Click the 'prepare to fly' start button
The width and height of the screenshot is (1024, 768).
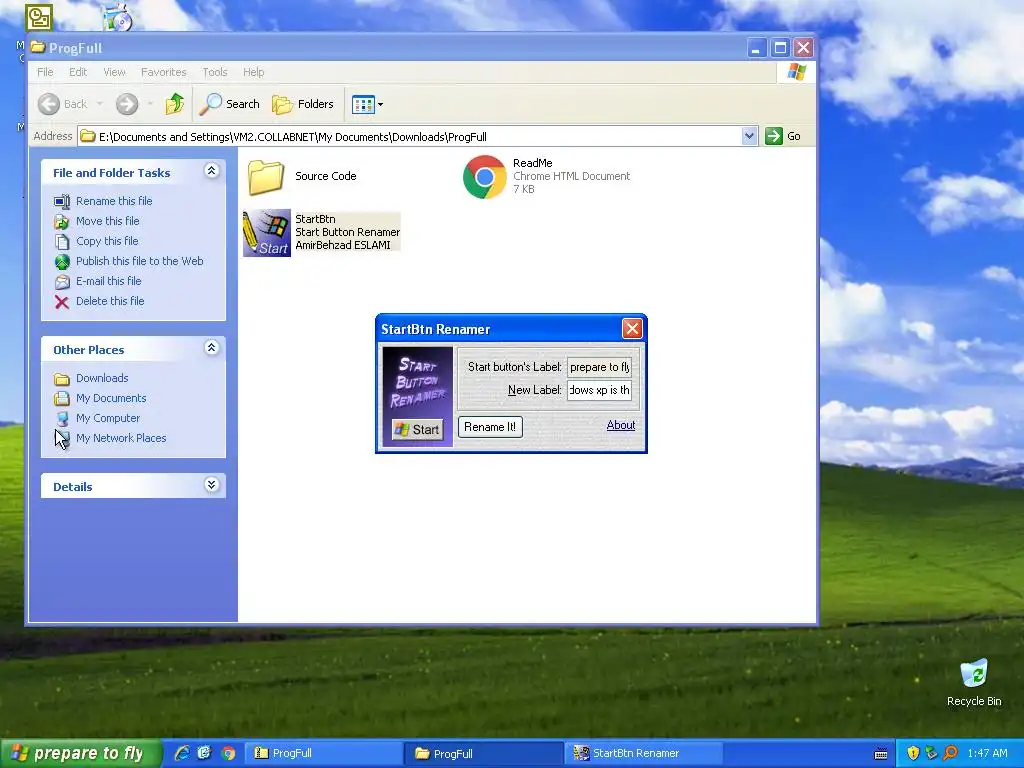[x=80, y=753]
